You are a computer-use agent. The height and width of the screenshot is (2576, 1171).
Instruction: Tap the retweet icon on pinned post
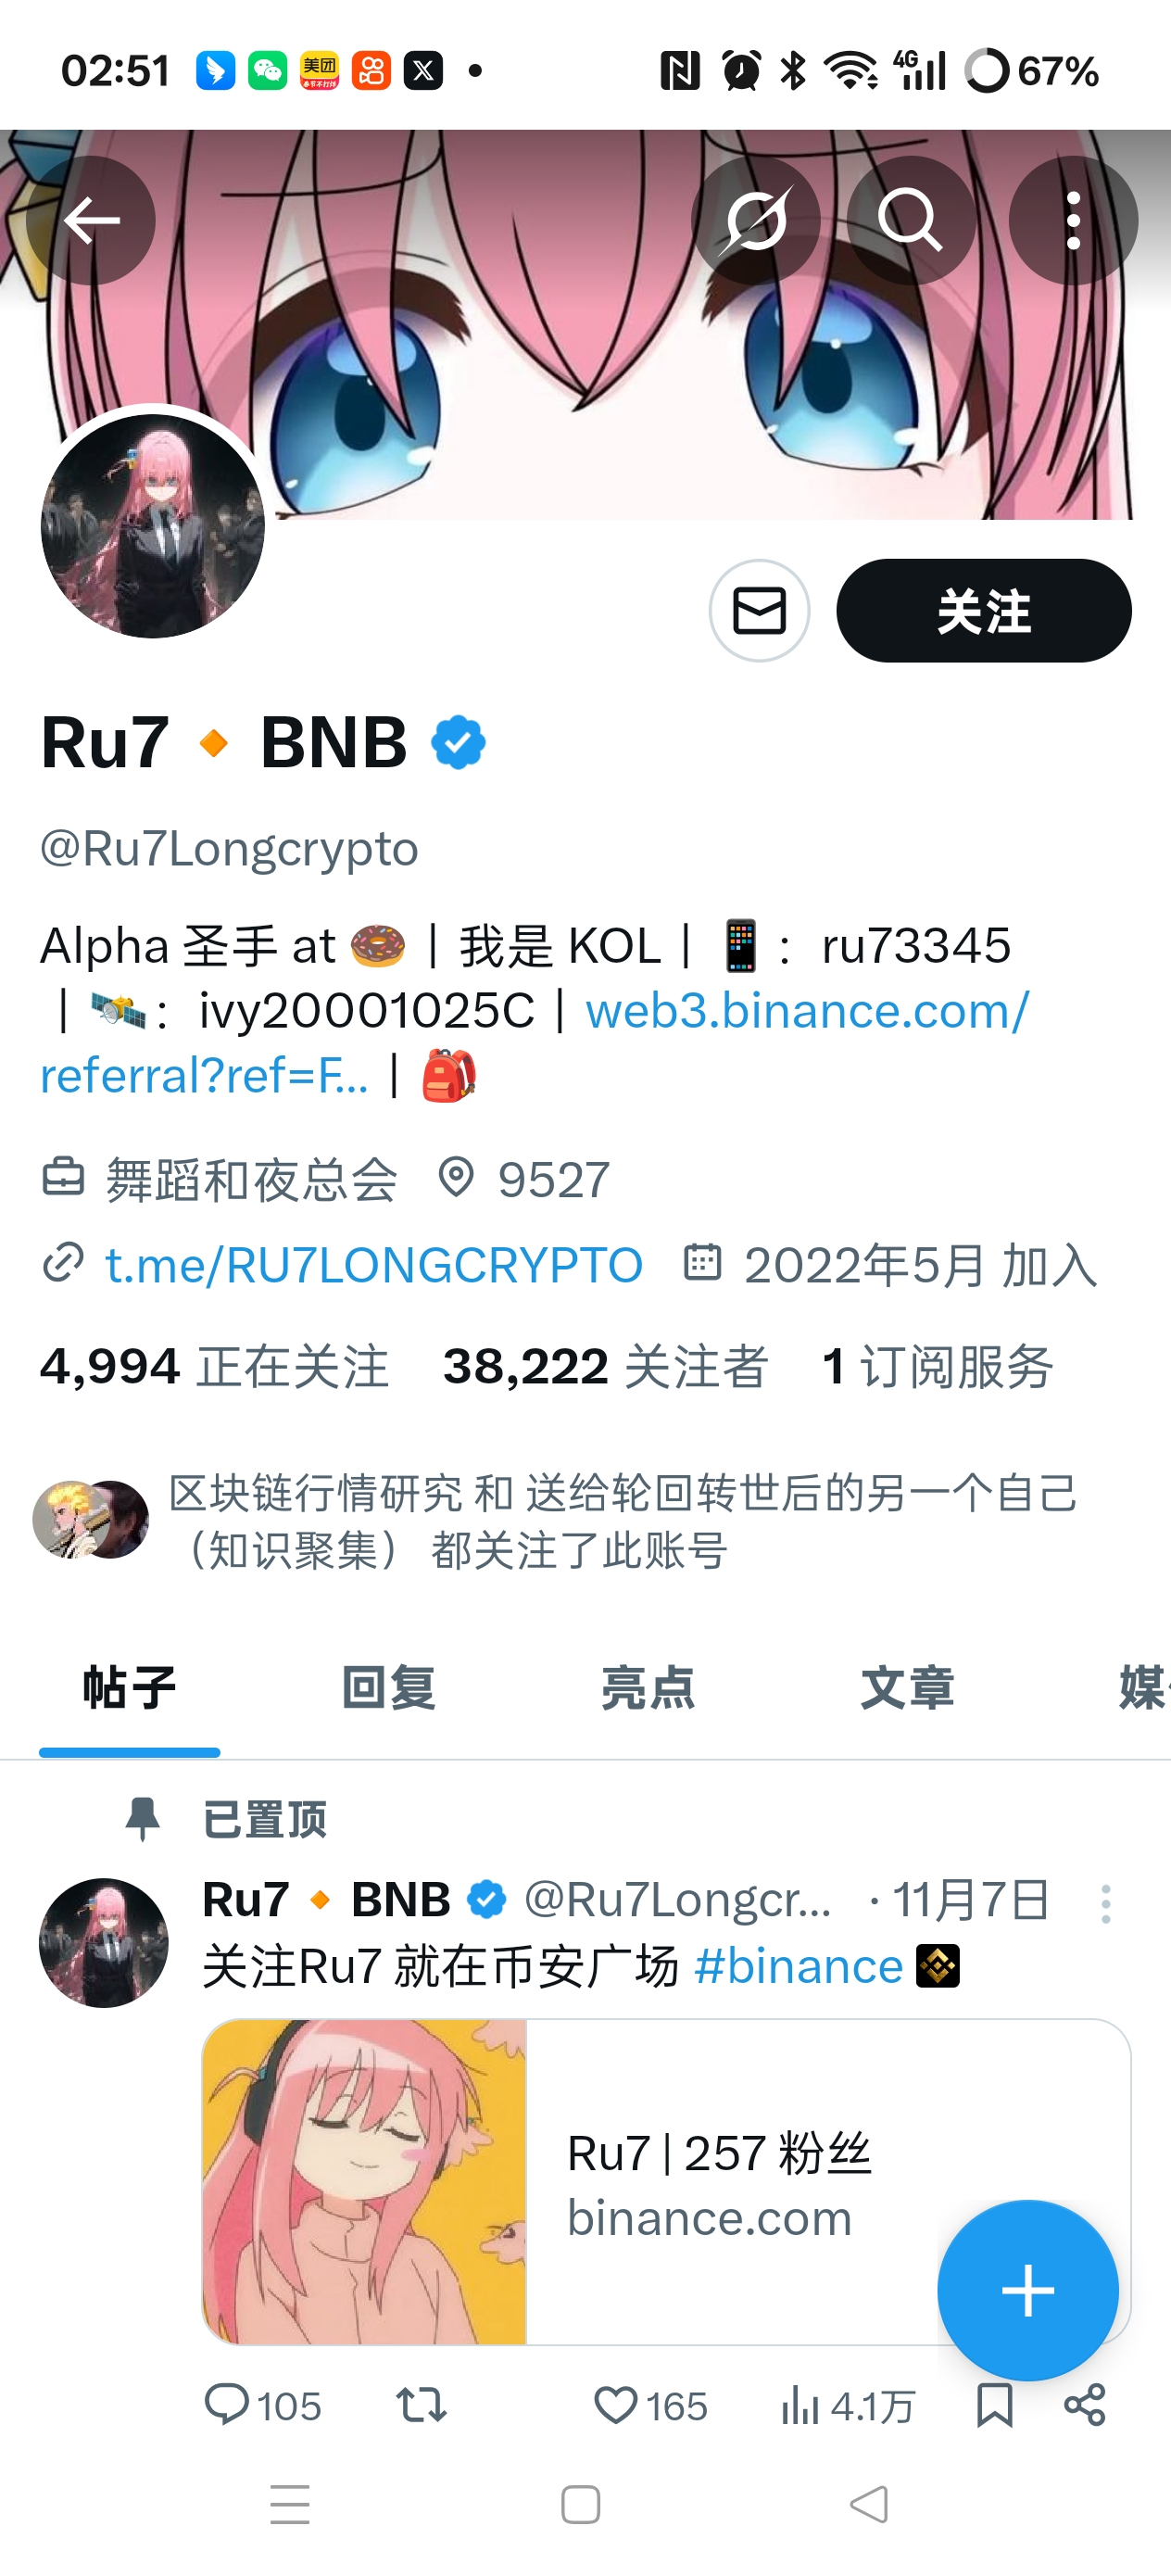point(421,2404)
